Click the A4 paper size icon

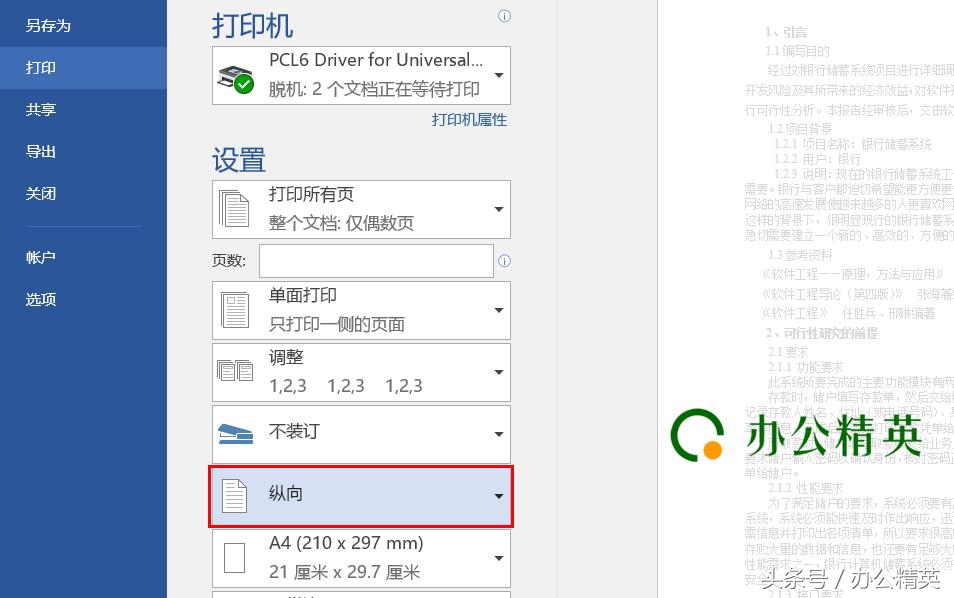click(x=234, y=557)
